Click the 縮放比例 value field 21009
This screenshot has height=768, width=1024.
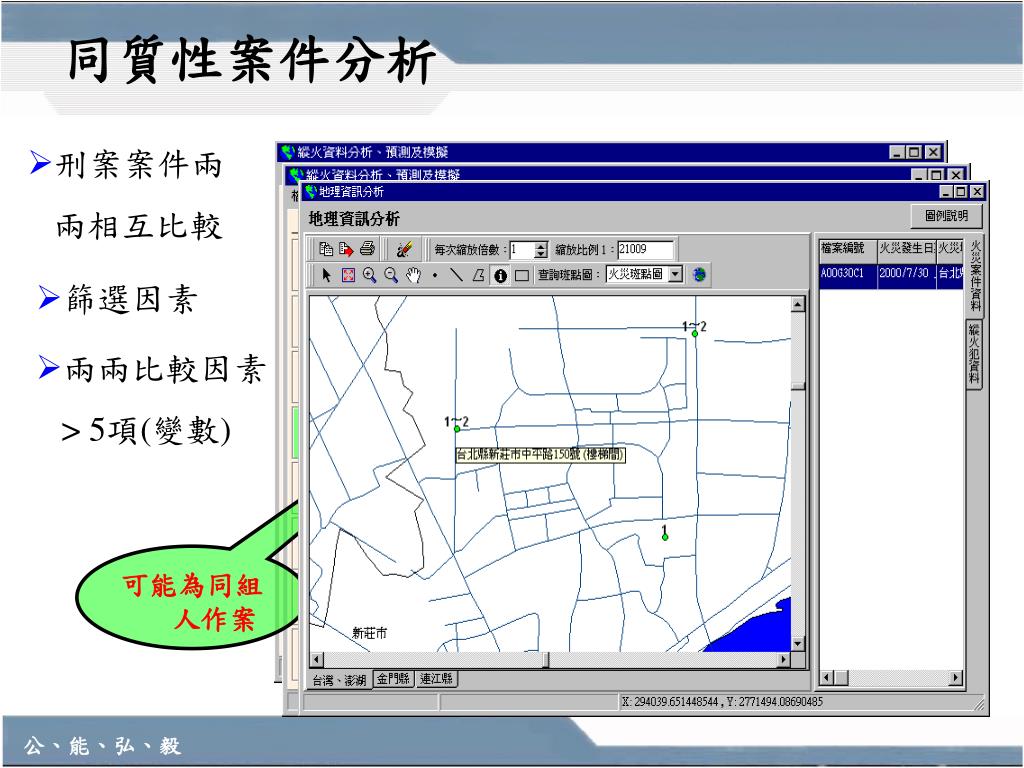(x=645, y=249)
